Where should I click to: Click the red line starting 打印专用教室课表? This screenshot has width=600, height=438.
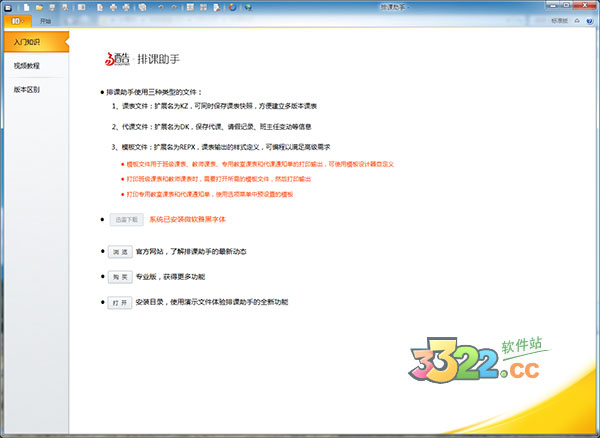point(210,194)
